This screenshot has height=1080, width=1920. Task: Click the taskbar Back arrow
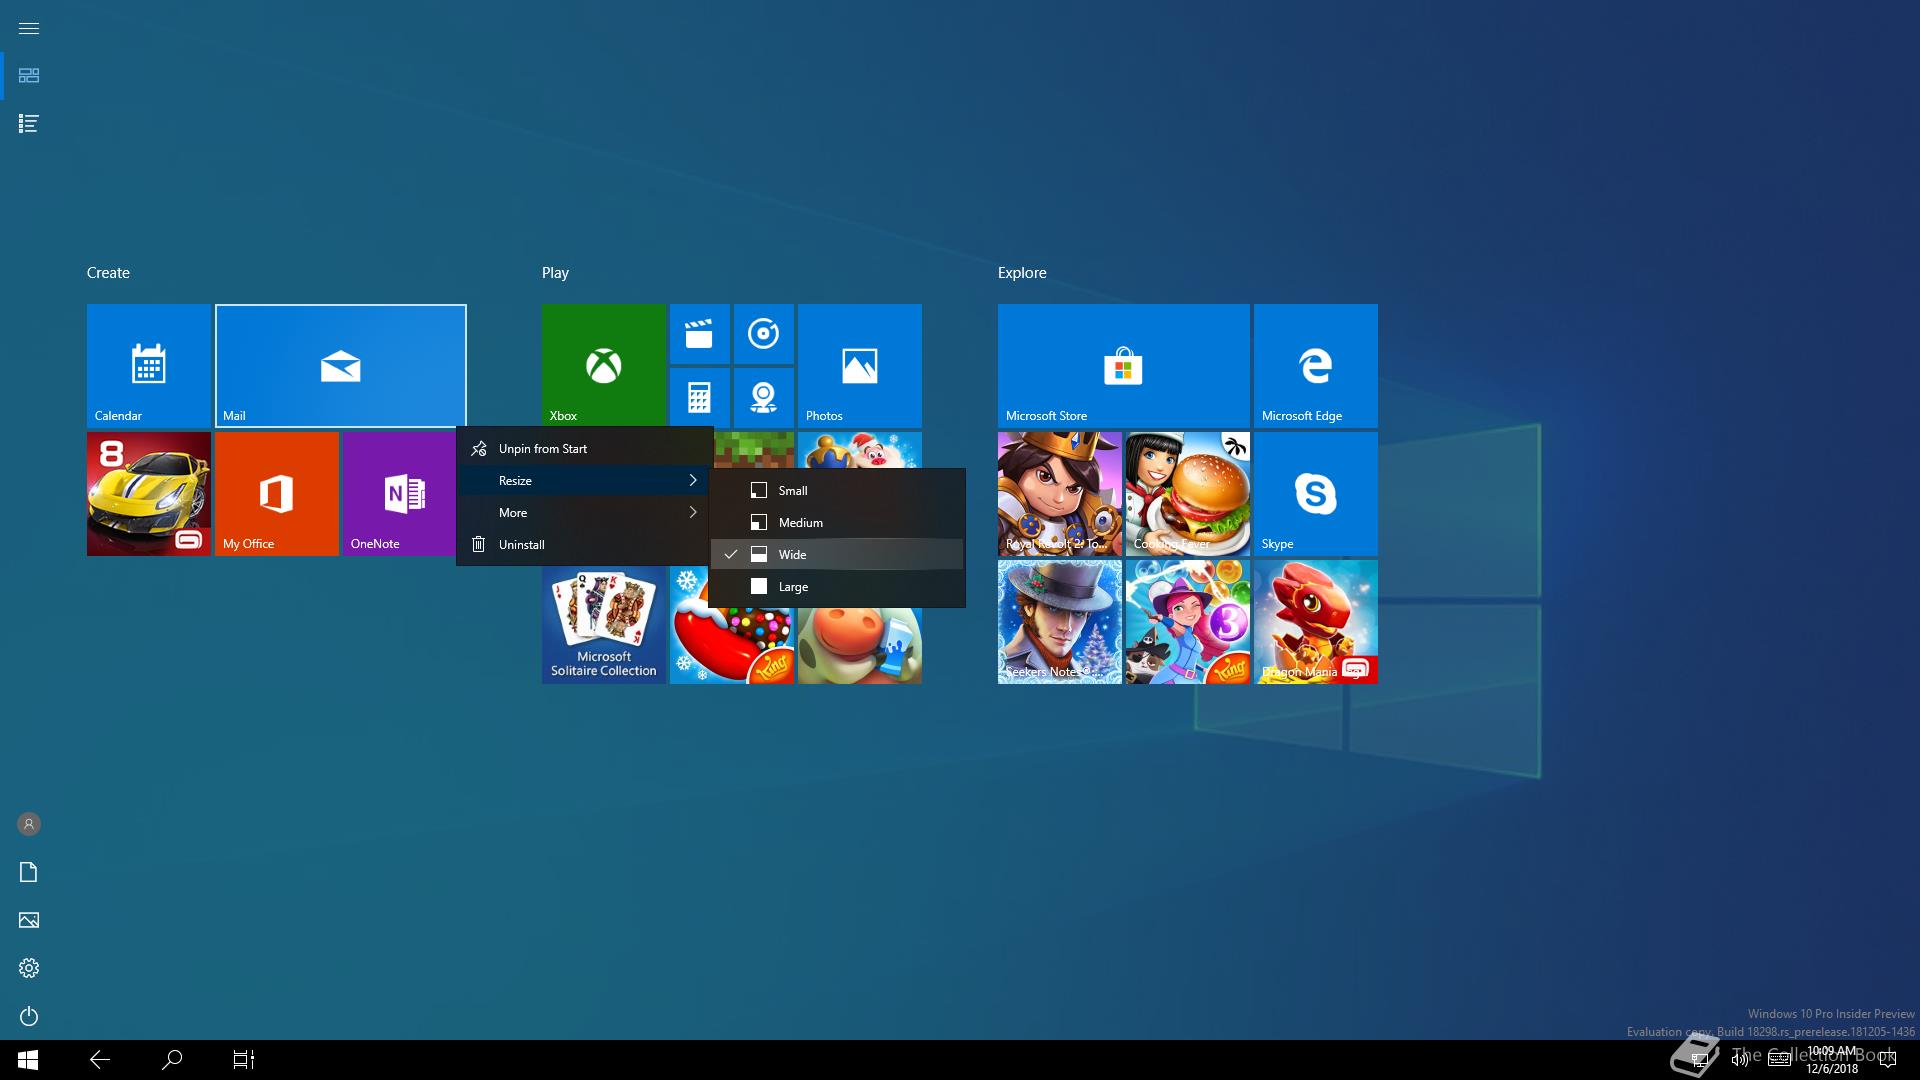100,1060
